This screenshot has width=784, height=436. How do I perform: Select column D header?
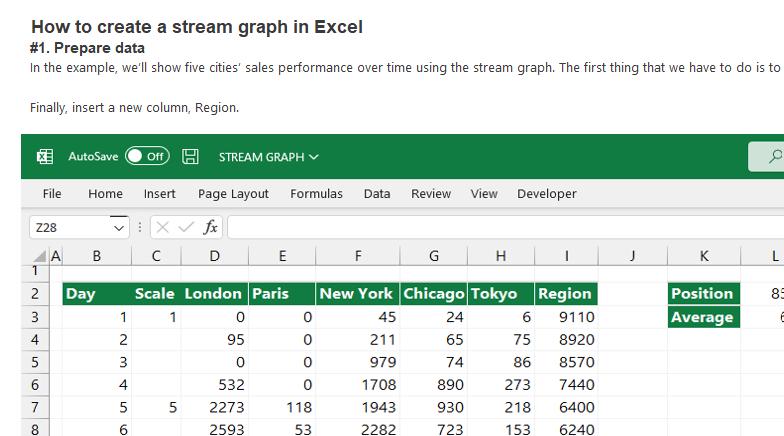tap(214, 256)
